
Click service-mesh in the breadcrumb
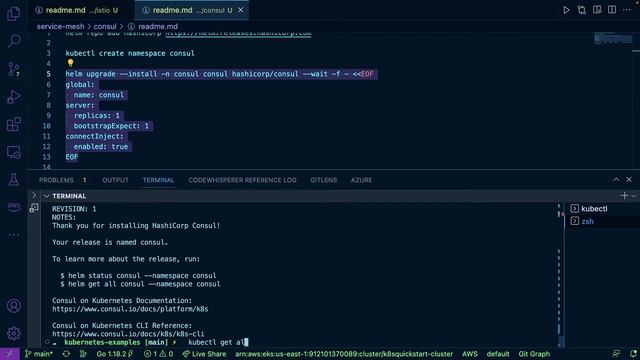tap(60, 27)
